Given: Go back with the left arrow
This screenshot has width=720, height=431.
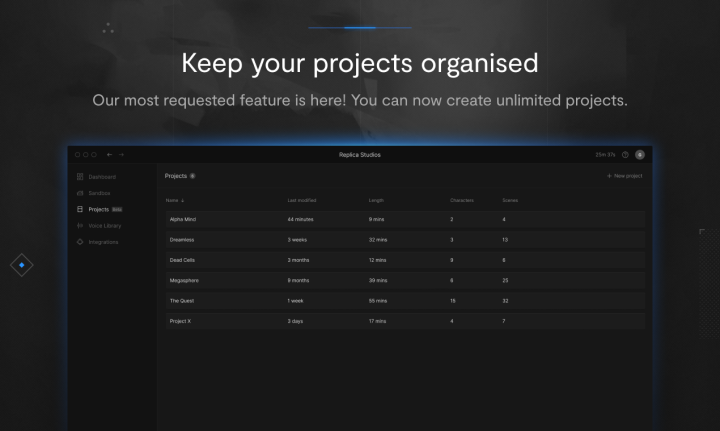Looking at the screenshot, I should click(109, 155).
